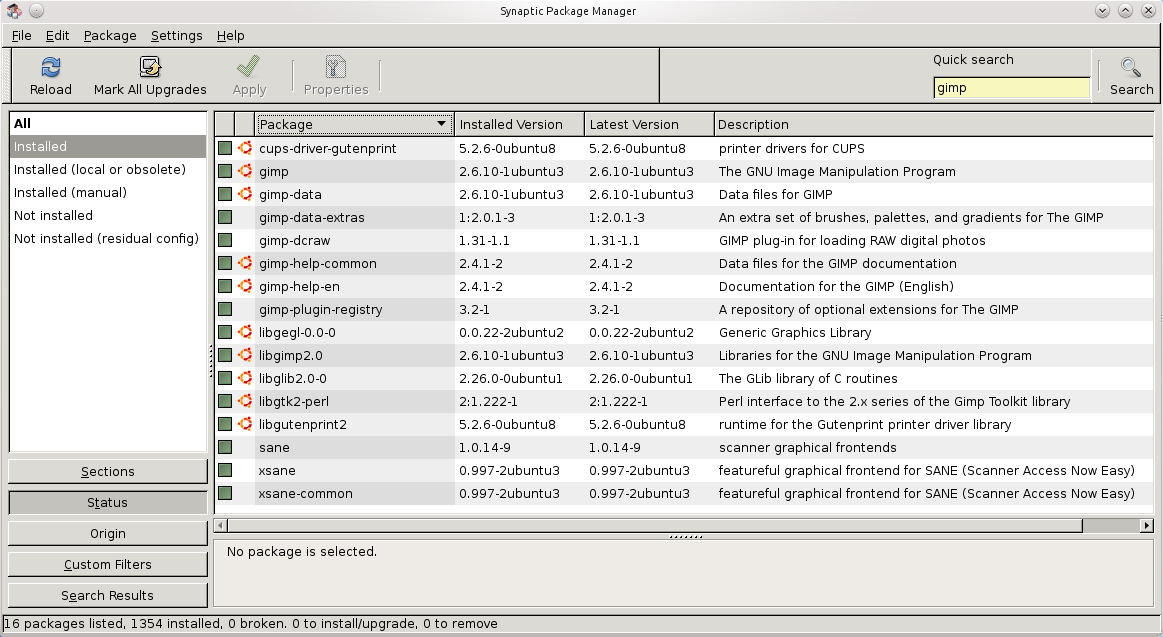Click the window roll-down arrow in title bar
The image size is (1163, 637).
click(1101, 11)
